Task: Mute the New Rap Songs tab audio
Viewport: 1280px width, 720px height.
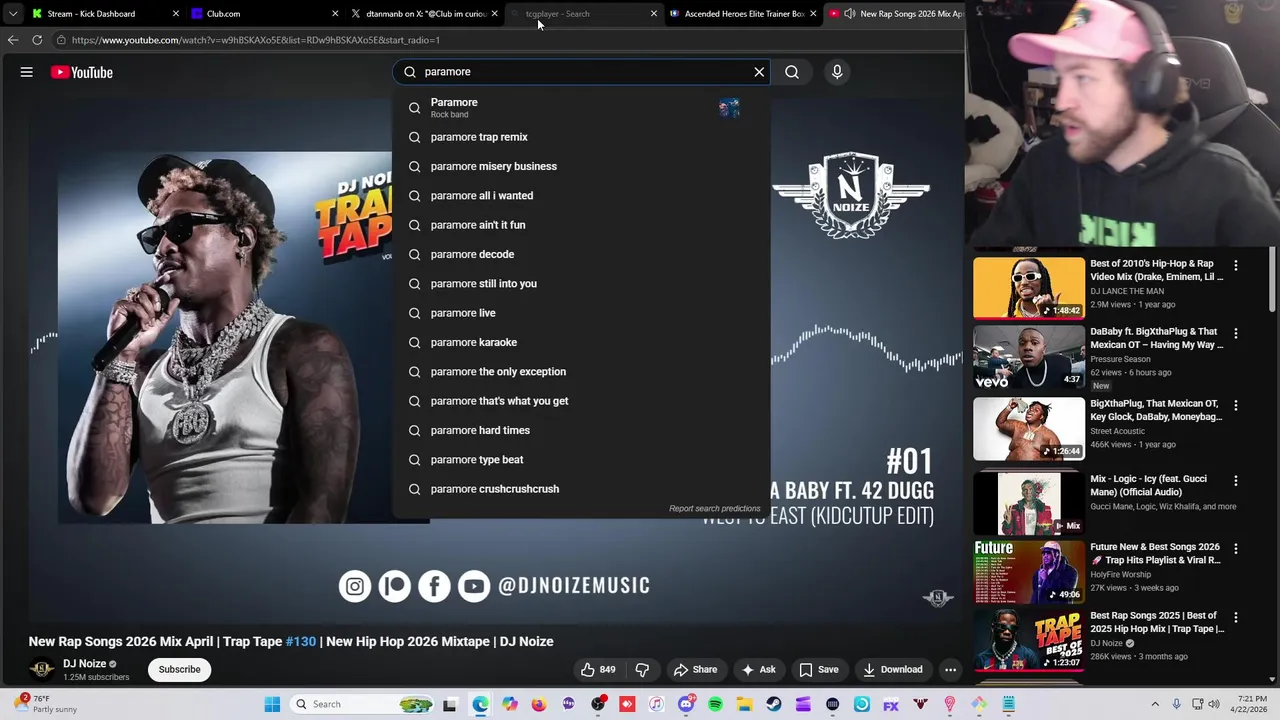Action: pyautogui.click(x=850, y=14)
